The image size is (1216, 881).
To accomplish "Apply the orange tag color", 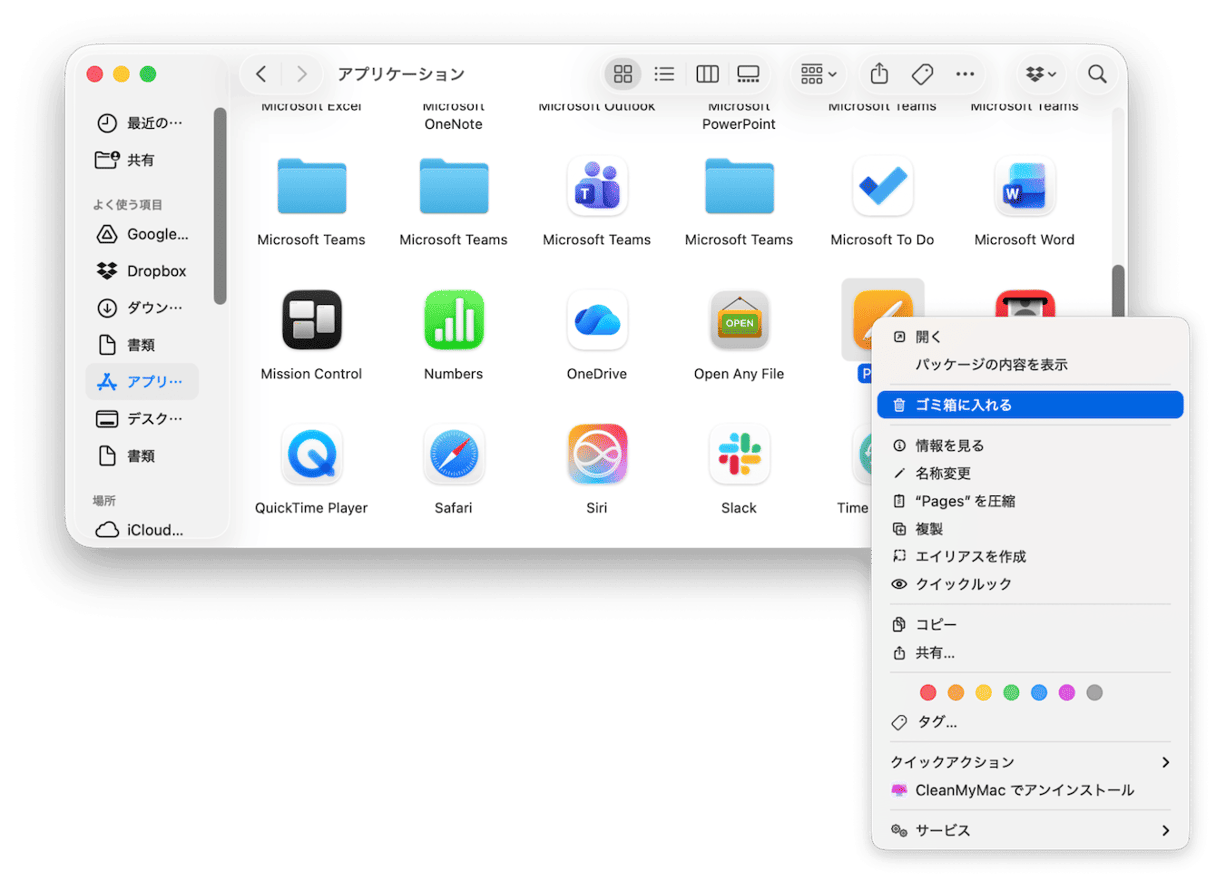I will [956, 692].
